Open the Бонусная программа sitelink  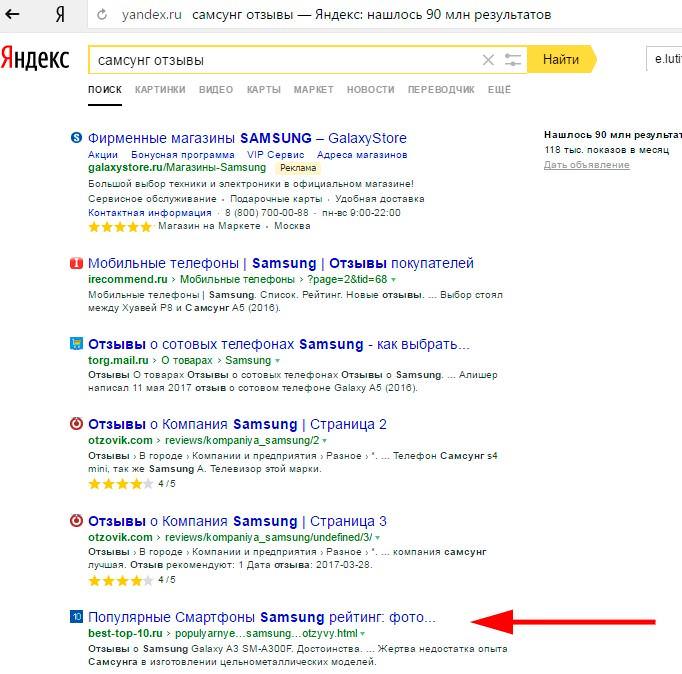[x=183, y=155]
